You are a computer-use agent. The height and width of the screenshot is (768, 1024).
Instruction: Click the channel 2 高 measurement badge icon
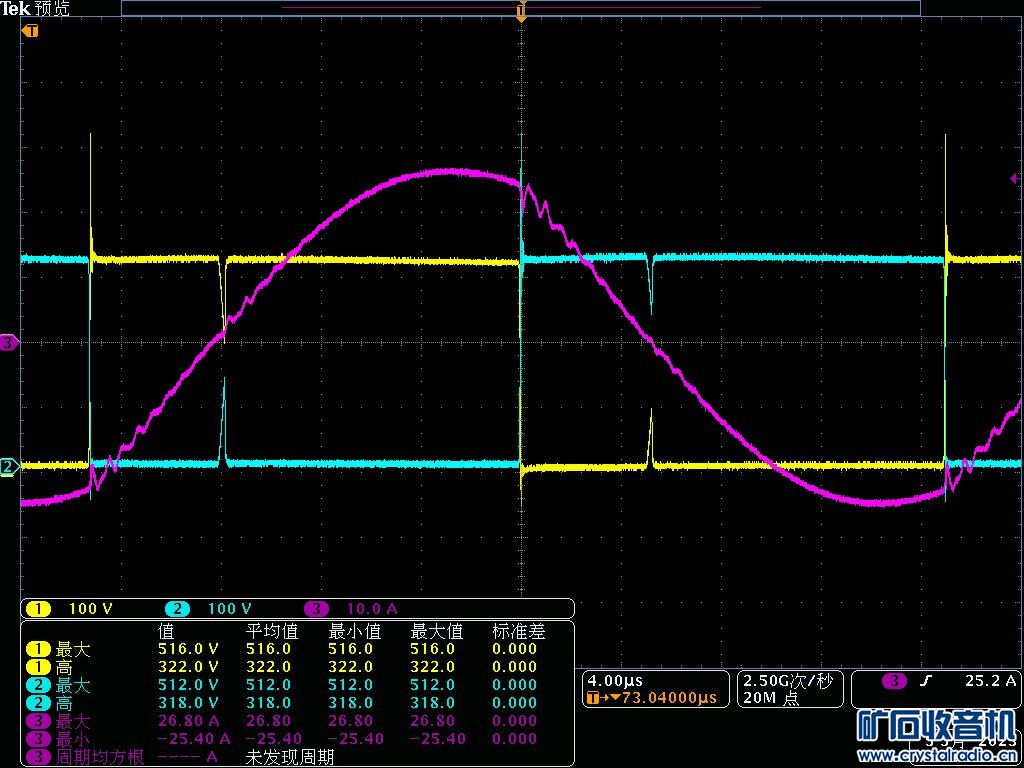[x=37, y=703]
